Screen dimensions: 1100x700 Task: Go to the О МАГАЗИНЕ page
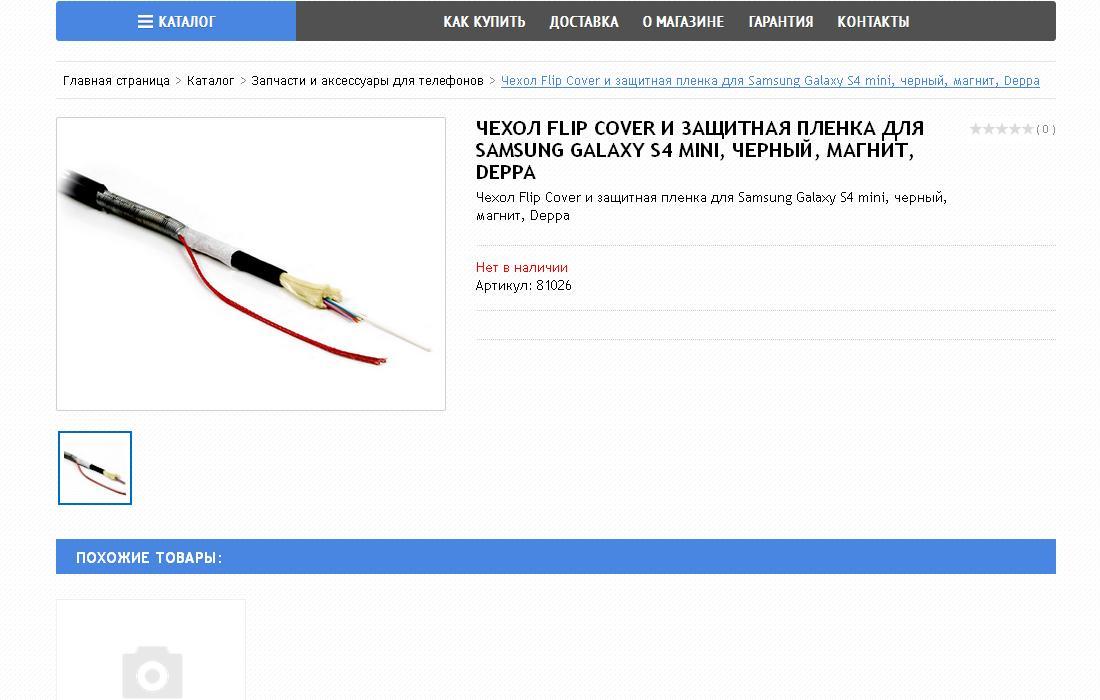point(683,22)
